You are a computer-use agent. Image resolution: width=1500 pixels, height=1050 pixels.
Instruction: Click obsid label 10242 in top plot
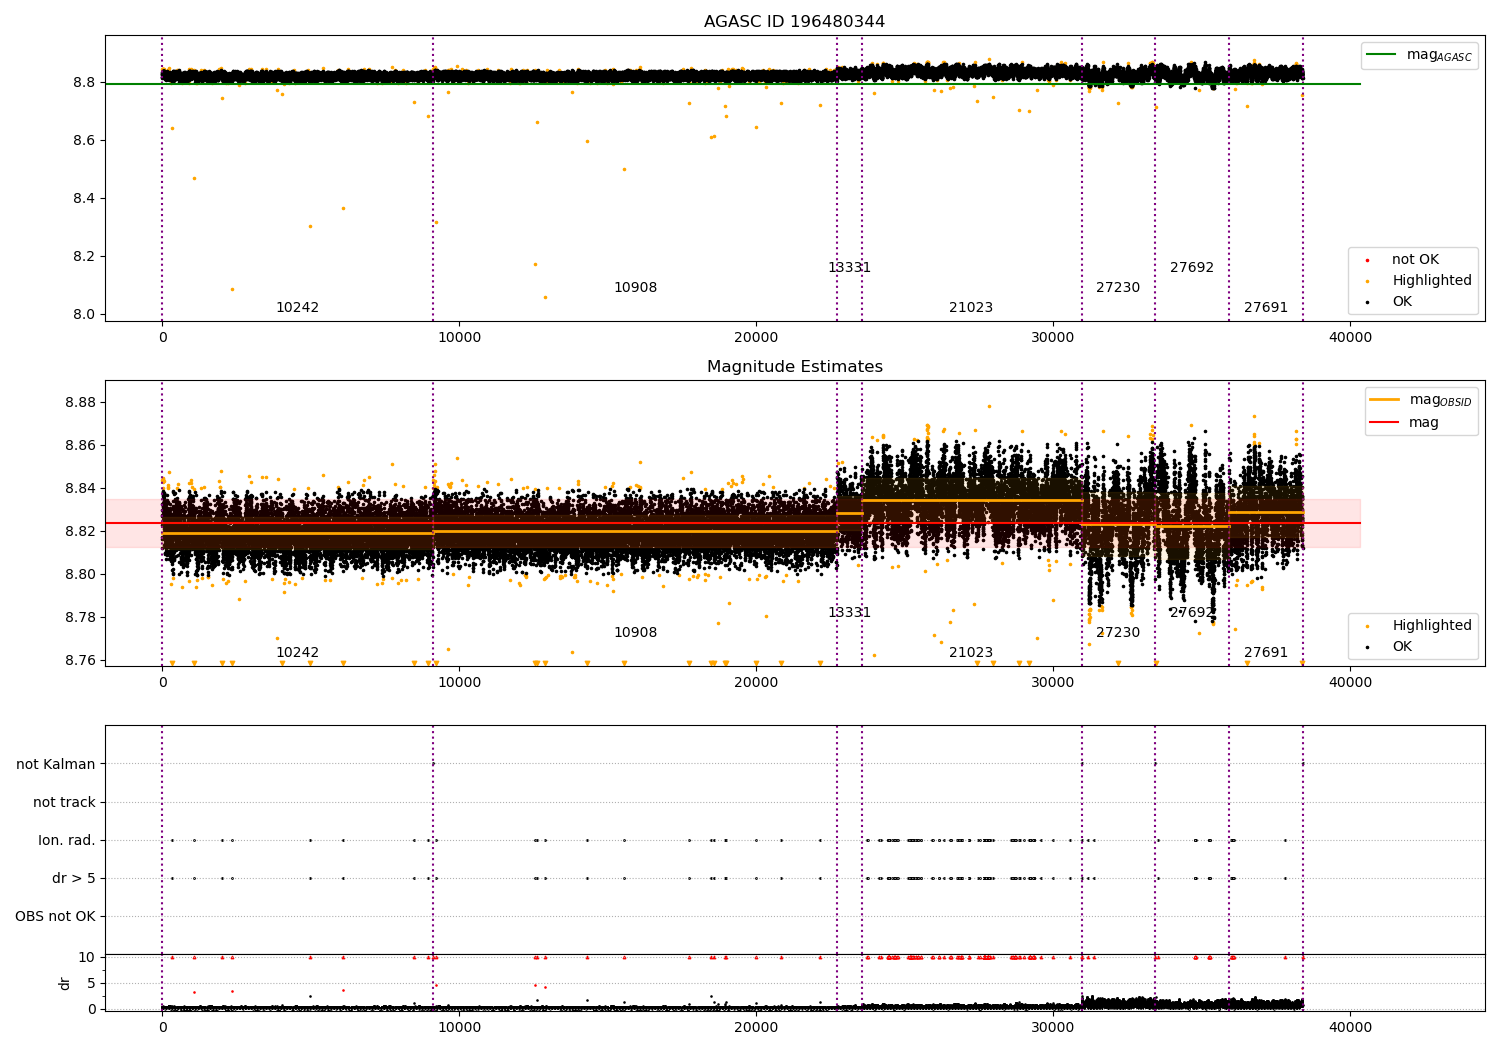297,308
